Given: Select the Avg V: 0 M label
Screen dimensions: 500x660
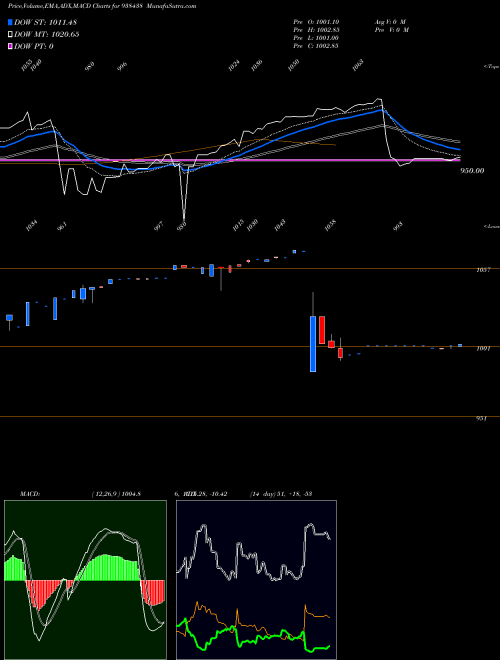Looking at the screenshot, I should [x=390, y=21].
